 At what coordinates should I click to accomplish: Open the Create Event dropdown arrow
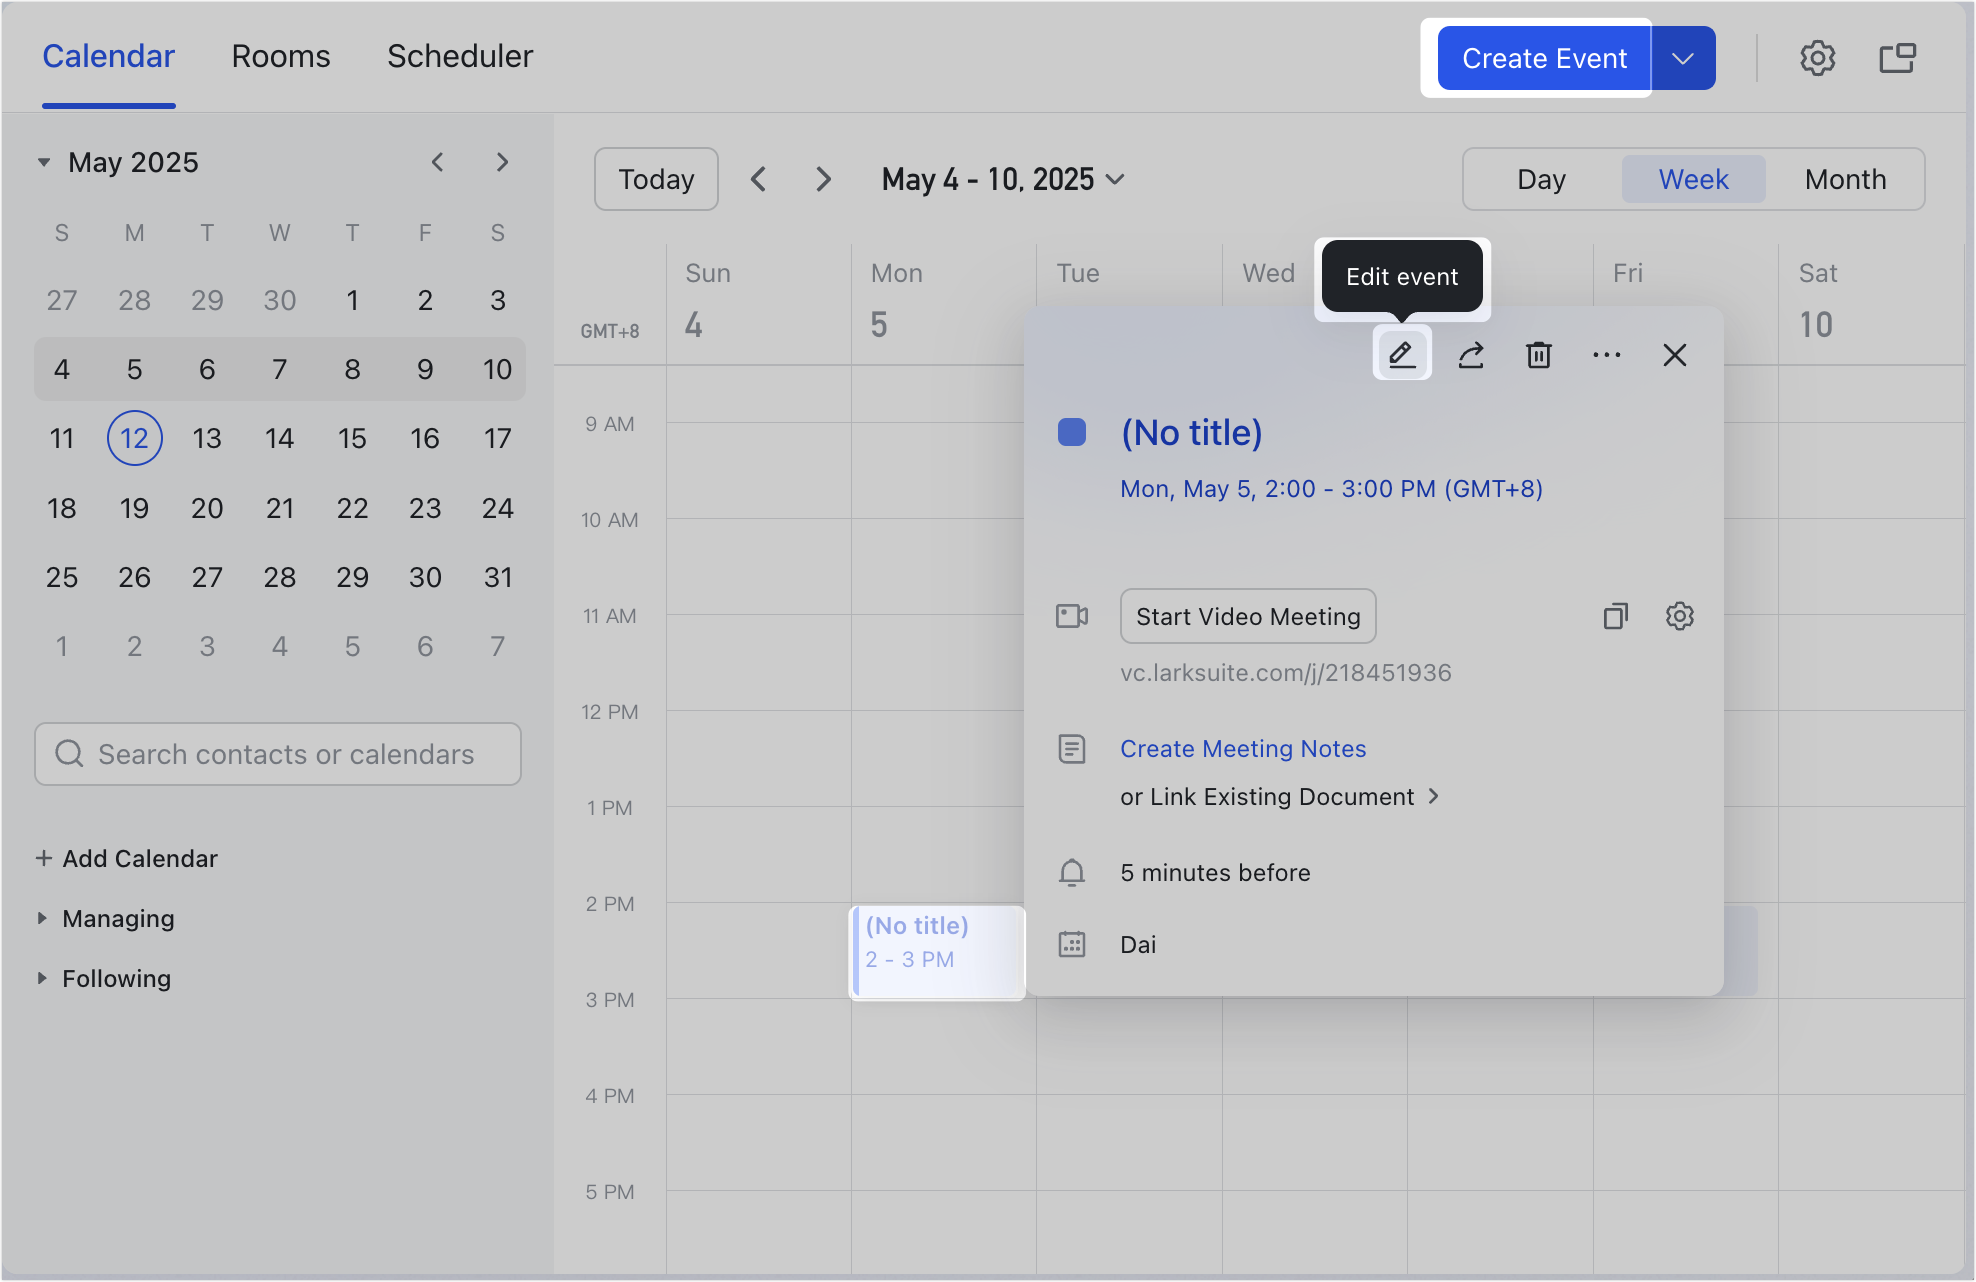(x=1683, y=58)
